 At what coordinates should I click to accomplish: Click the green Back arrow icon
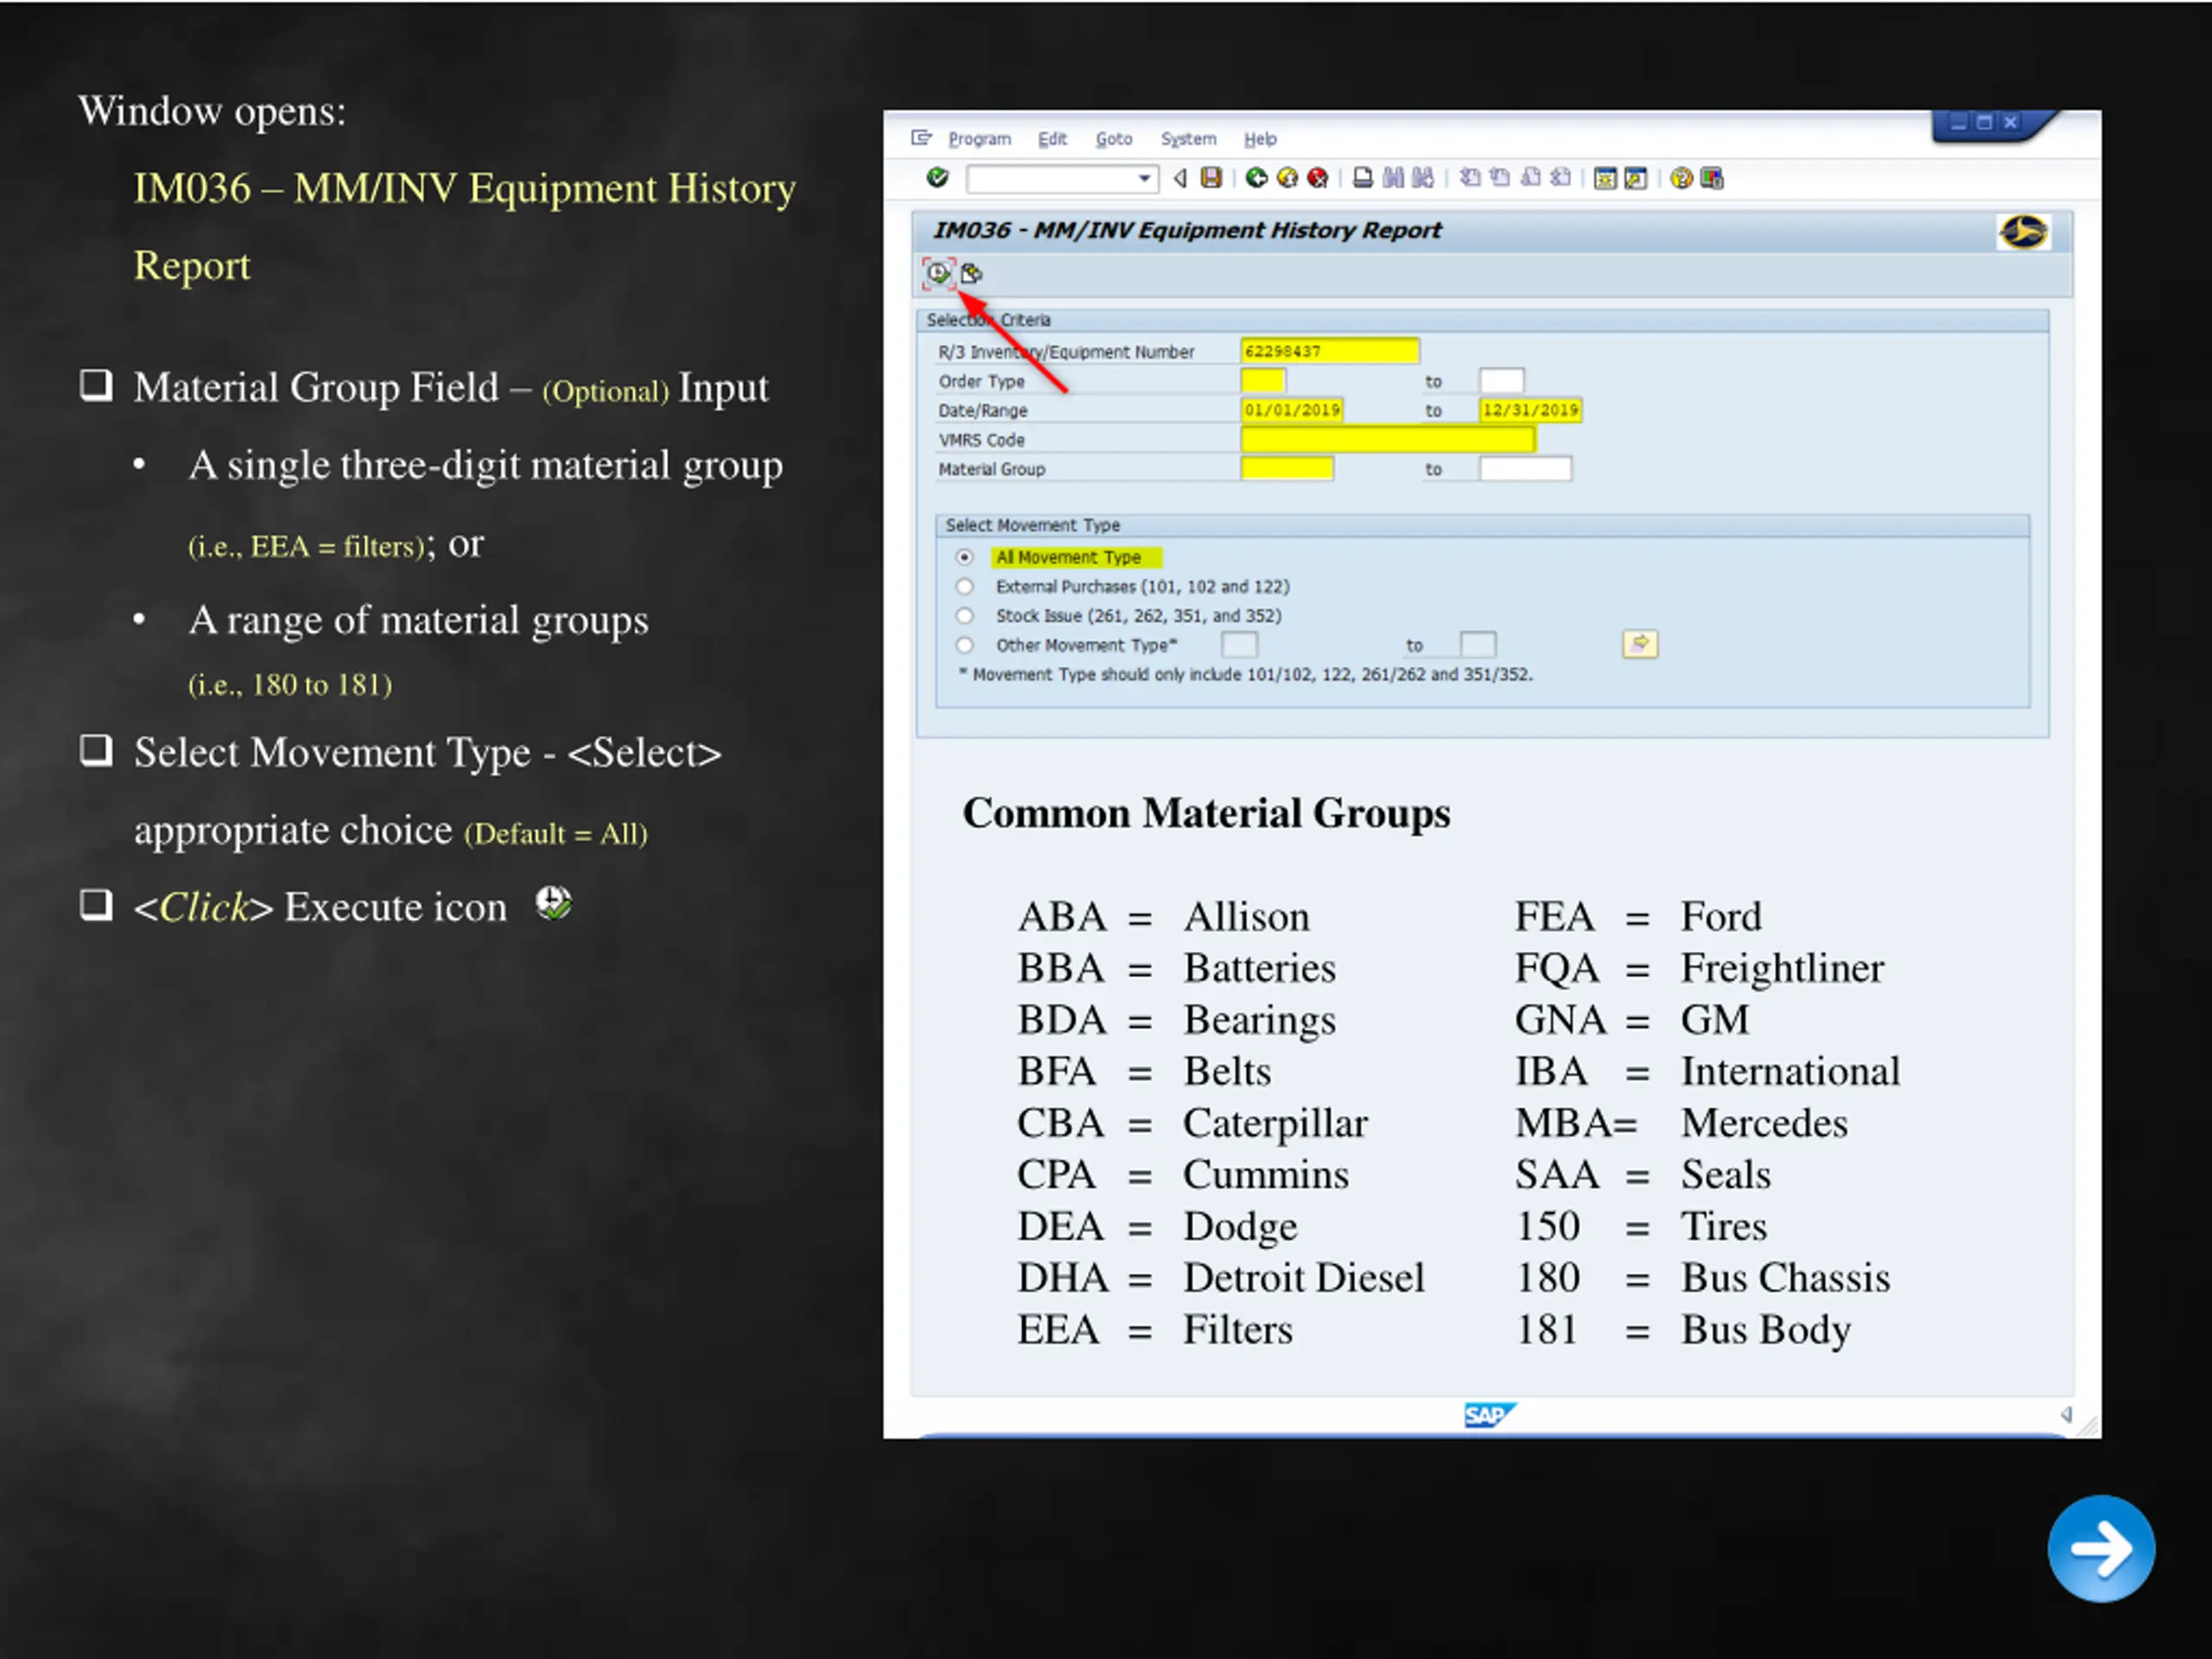click(1256, 178)
